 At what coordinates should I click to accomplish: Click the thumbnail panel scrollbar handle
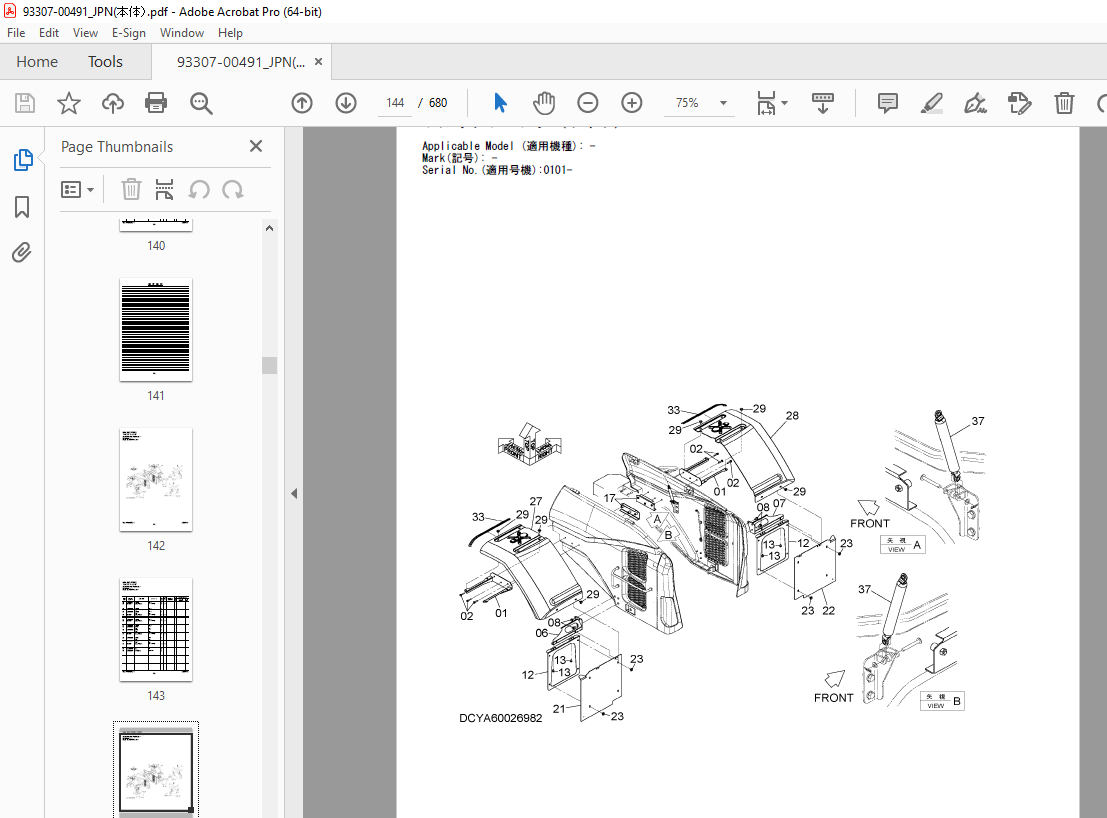269,365
